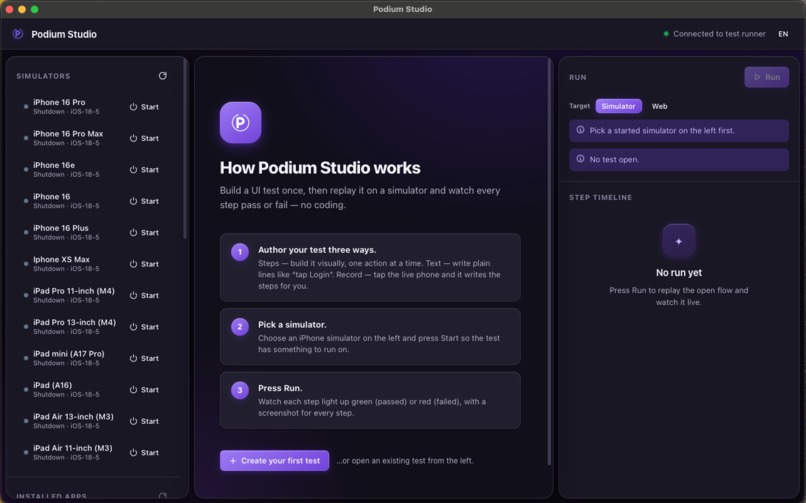Start the iPhone 16 Pro simulator
Viewport: 806px width, 503px height.
coord(144,107)
